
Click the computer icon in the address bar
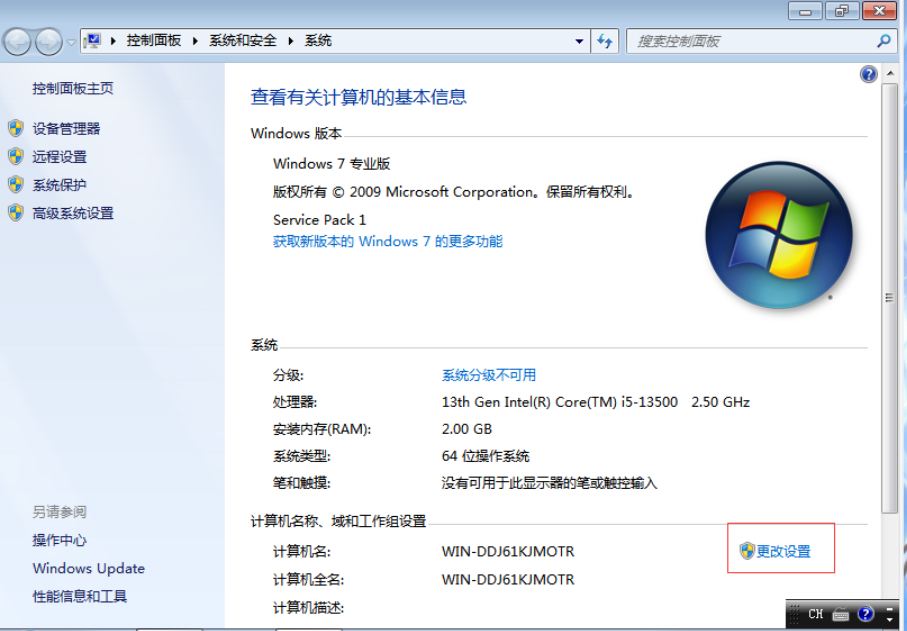[93, 41]
